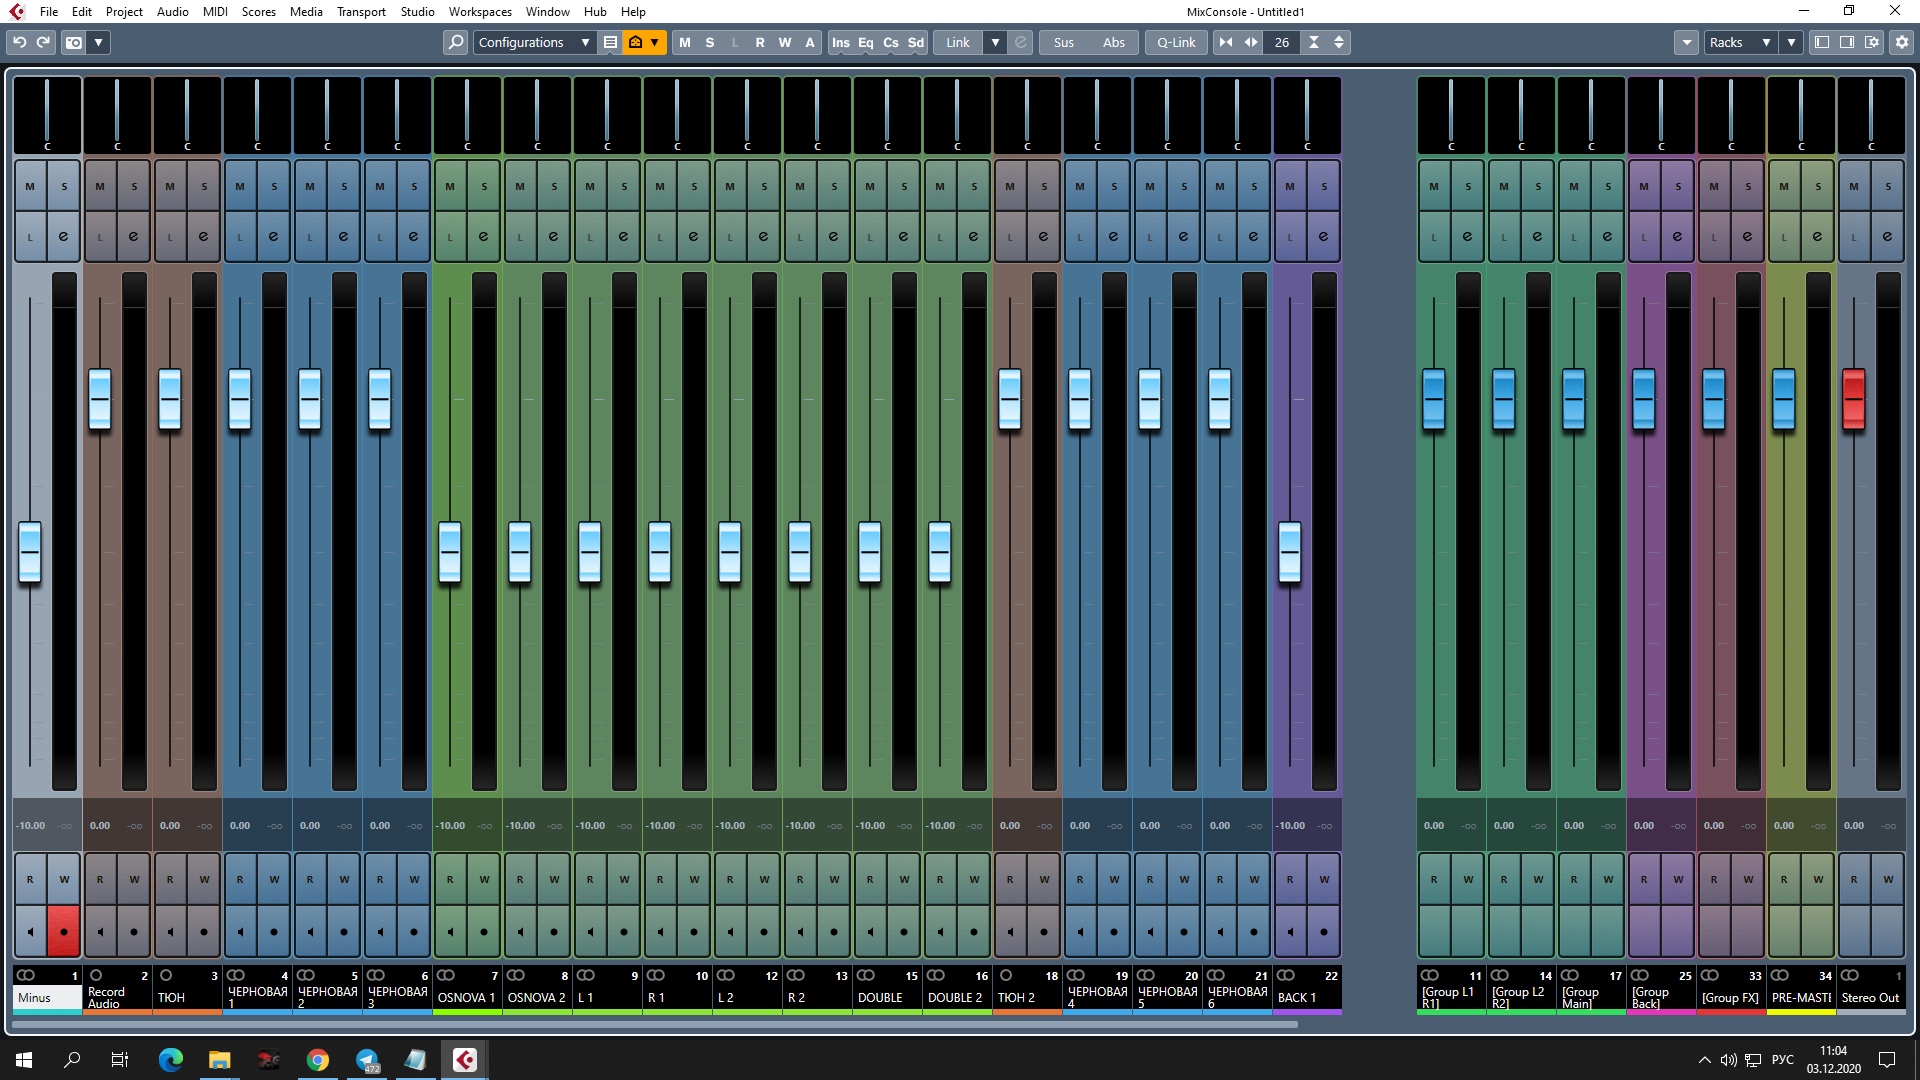Screen dimensions: 1920x1080
Task: Open the Configurations dropdown
Action: coord(533,42)
